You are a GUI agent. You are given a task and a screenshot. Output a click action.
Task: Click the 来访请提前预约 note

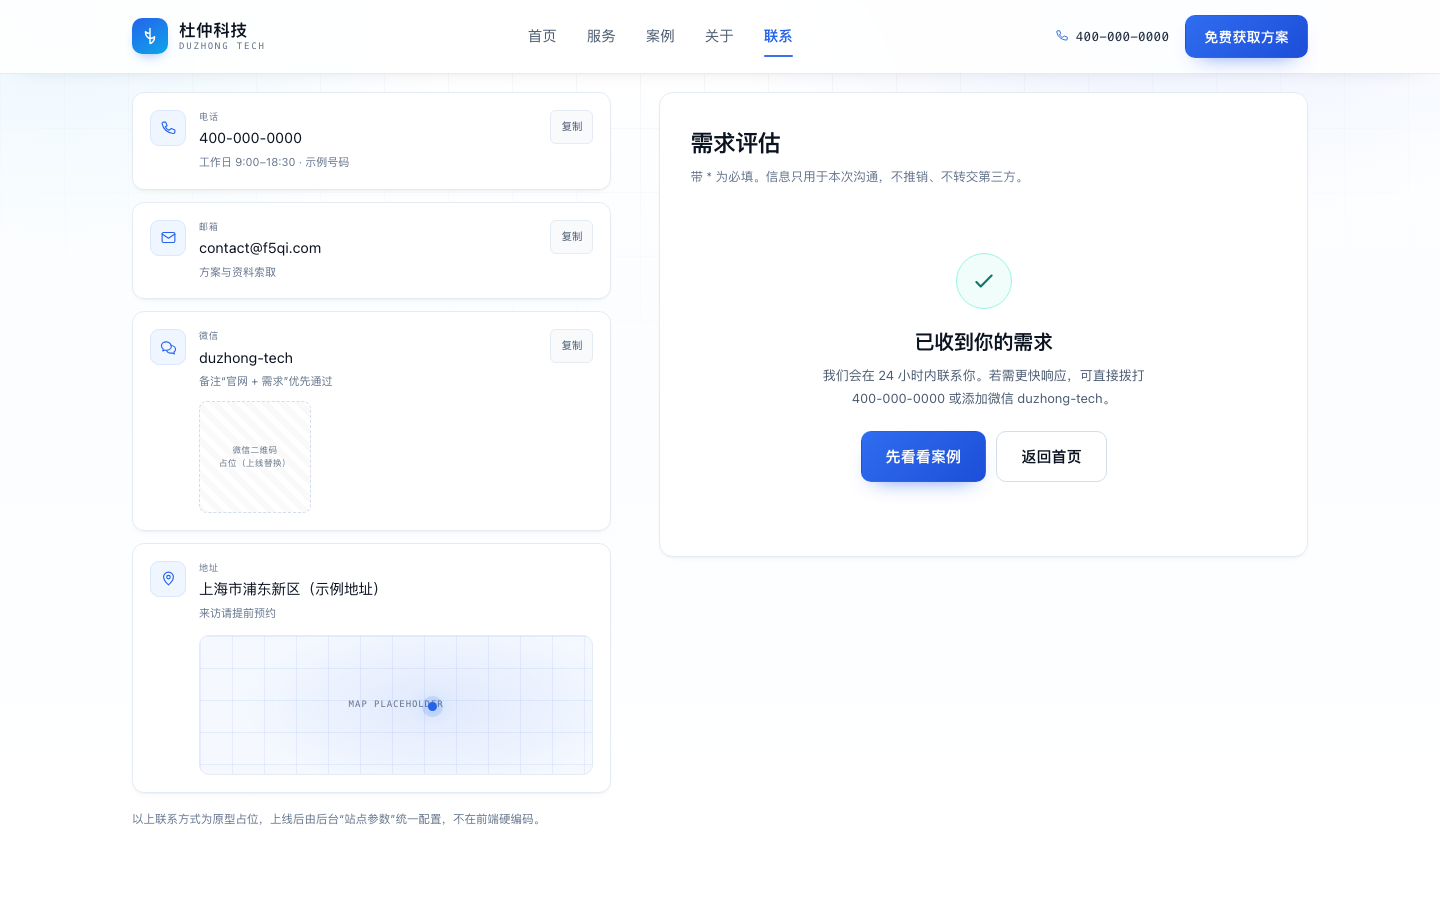(238, 613)
